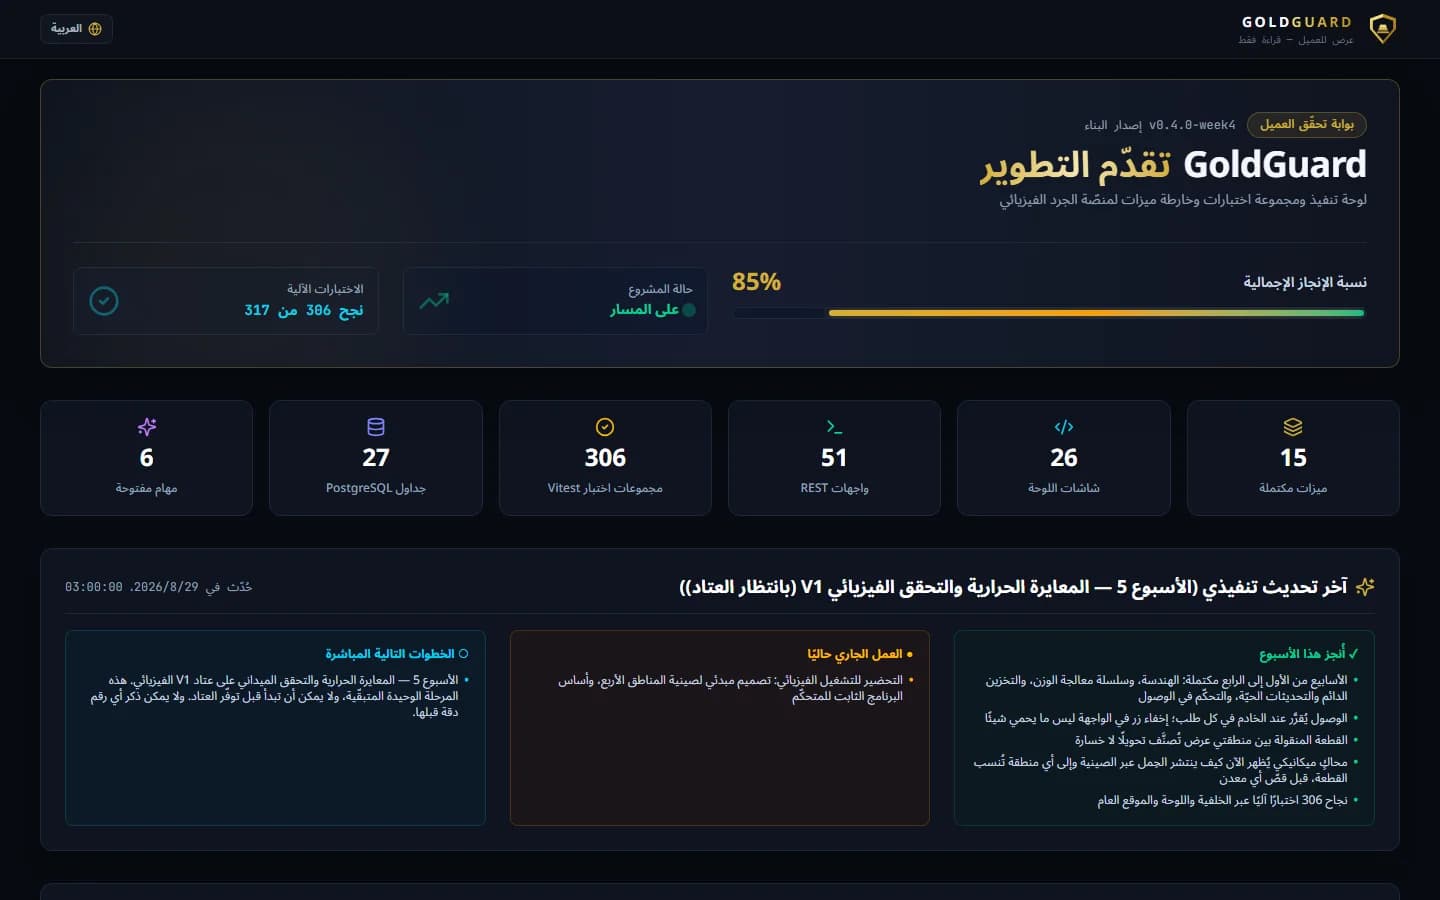This screenshot has height=900, width=1440.
Task: Click the GoldGuard تقدّم التطوير heading
Action: coord(1173,165)
